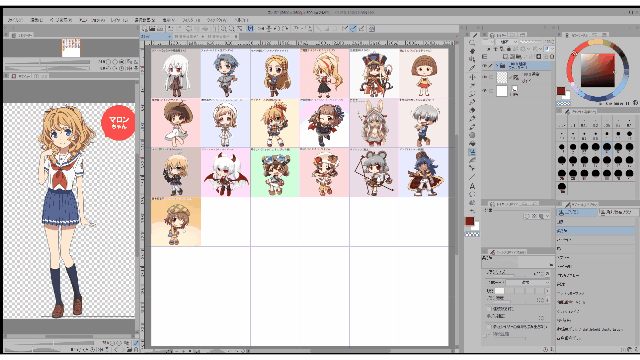Click the highlighted blue icon in command bar
Viewport: 640px width, 360px height.
click(x=250, y=29)
